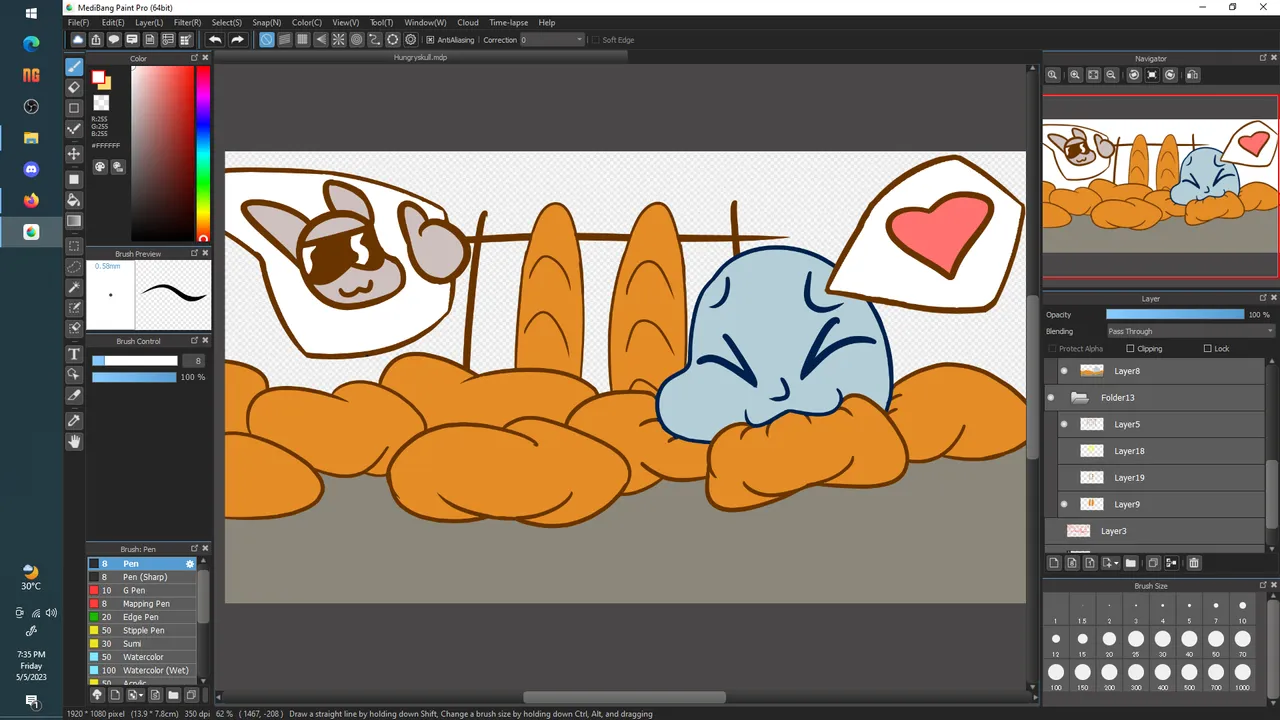Enable the Lock checkbox
1280x720 pixels.
click(x=1207, y=349)
